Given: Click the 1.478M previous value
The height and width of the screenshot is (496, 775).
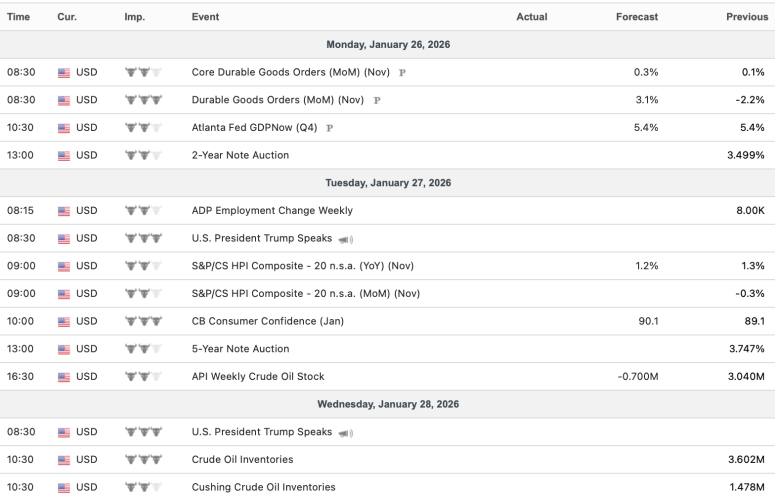Looking at the screenshot, I should 747,487.
